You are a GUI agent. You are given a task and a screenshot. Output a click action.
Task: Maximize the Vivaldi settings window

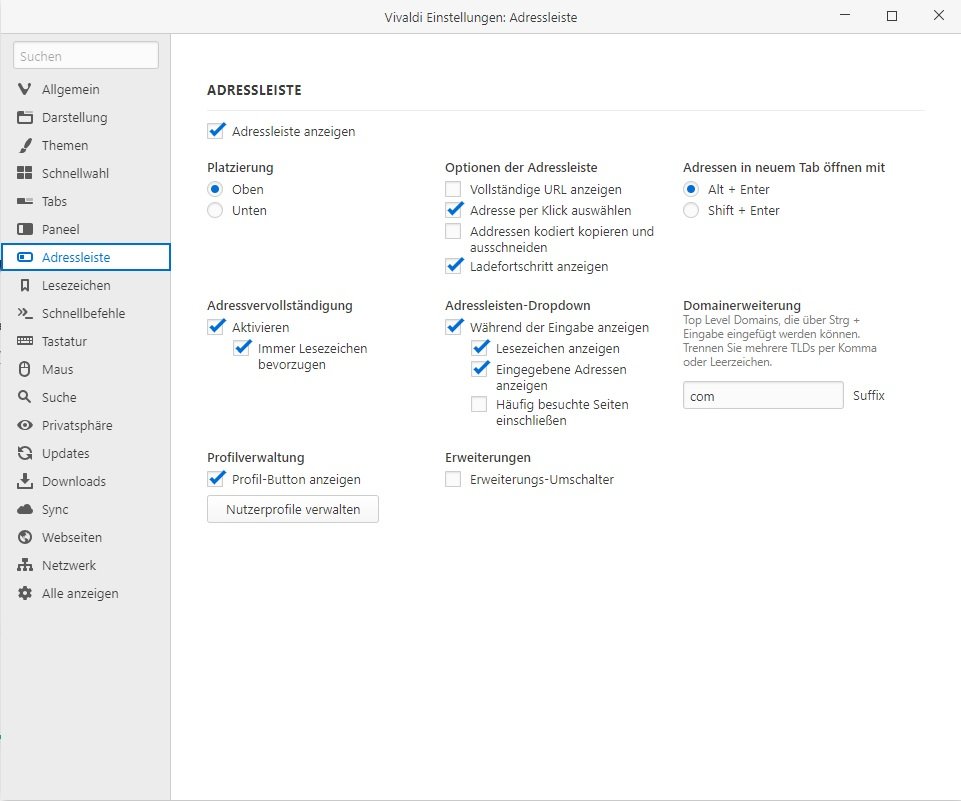(892, 16)
